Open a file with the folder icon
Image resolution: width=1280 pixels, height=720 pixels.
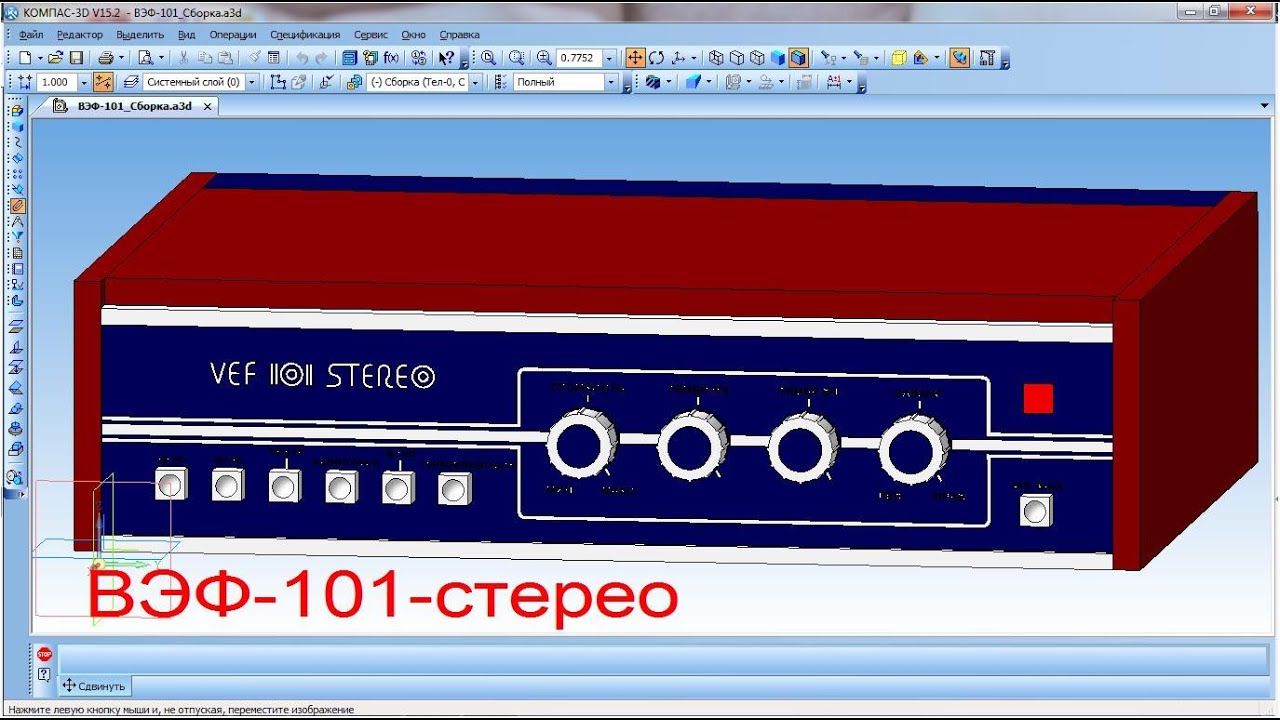[x=55, y=58]
